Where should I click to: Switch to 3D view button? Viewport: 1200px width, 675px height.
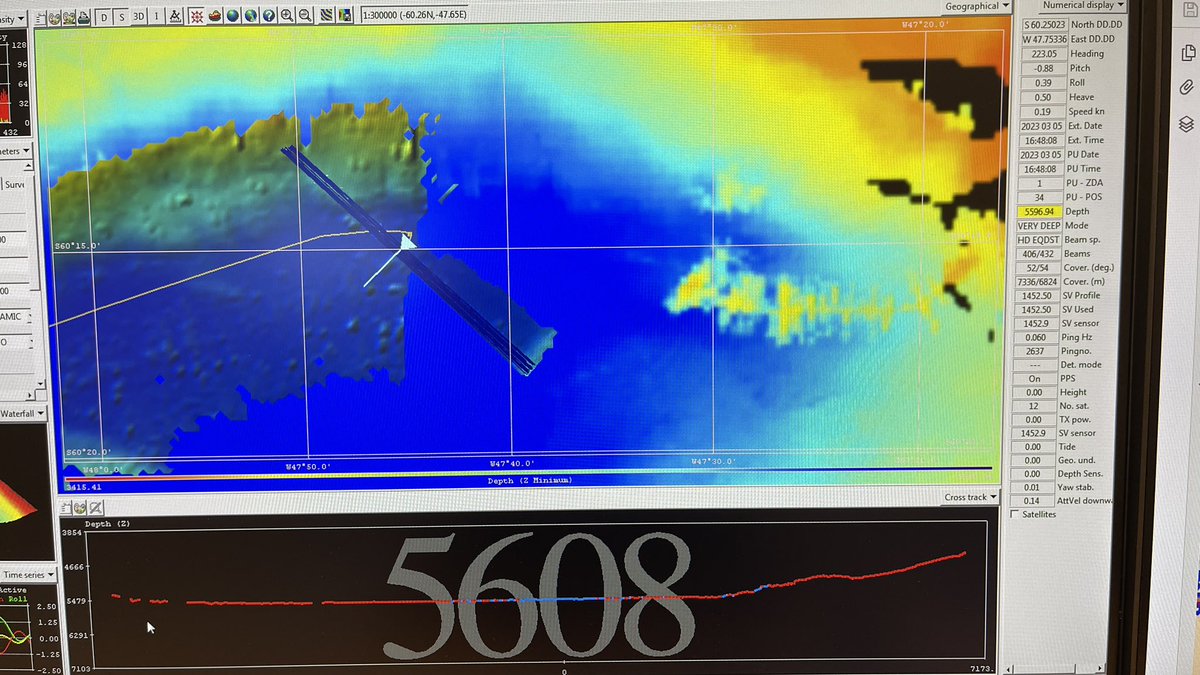[x=138, y=17]
